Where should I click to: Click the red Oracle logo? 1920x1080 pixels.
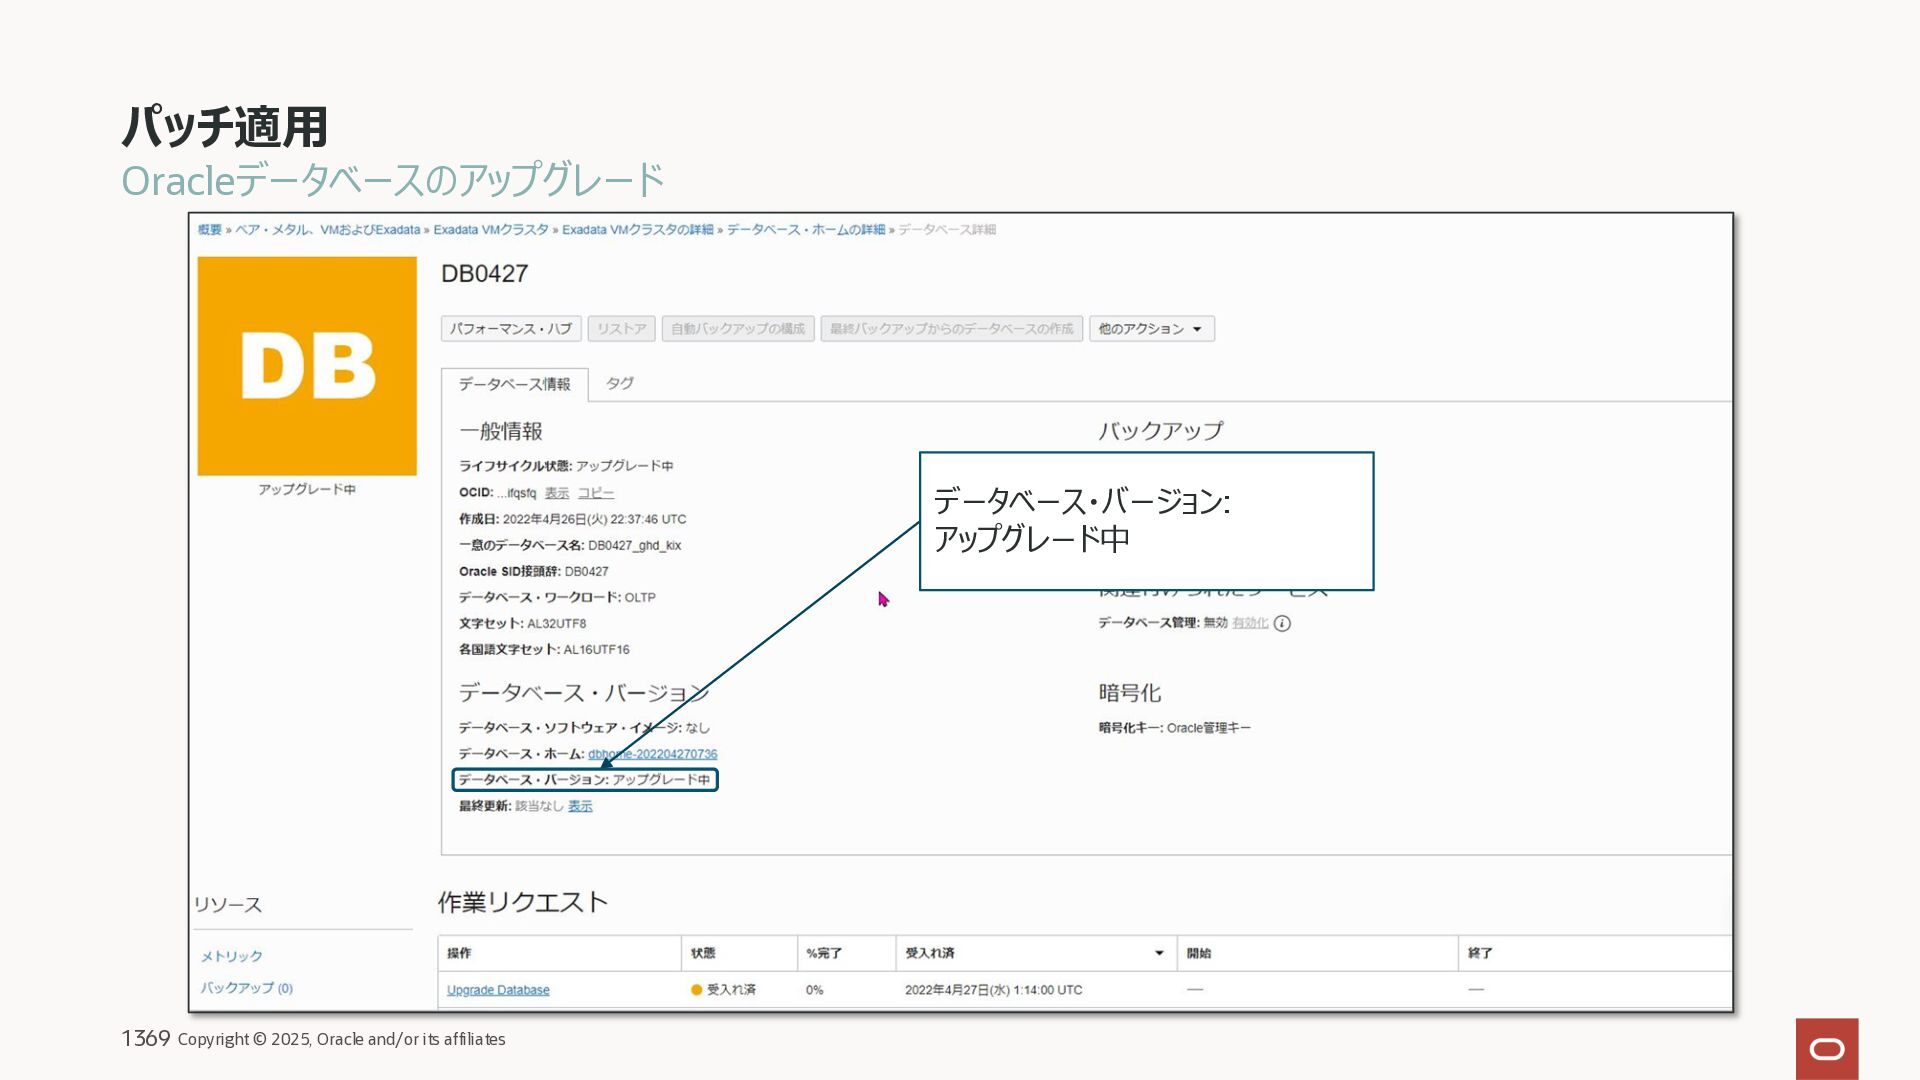pyautogui.click(x=1826, y=1048)
